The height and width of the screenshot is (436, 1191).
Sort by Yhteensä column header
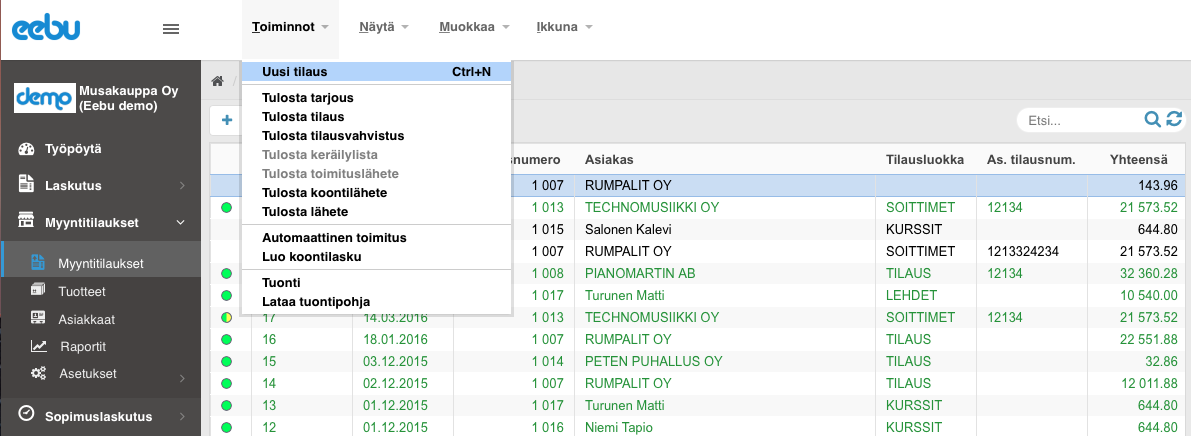click(1138, 160)
